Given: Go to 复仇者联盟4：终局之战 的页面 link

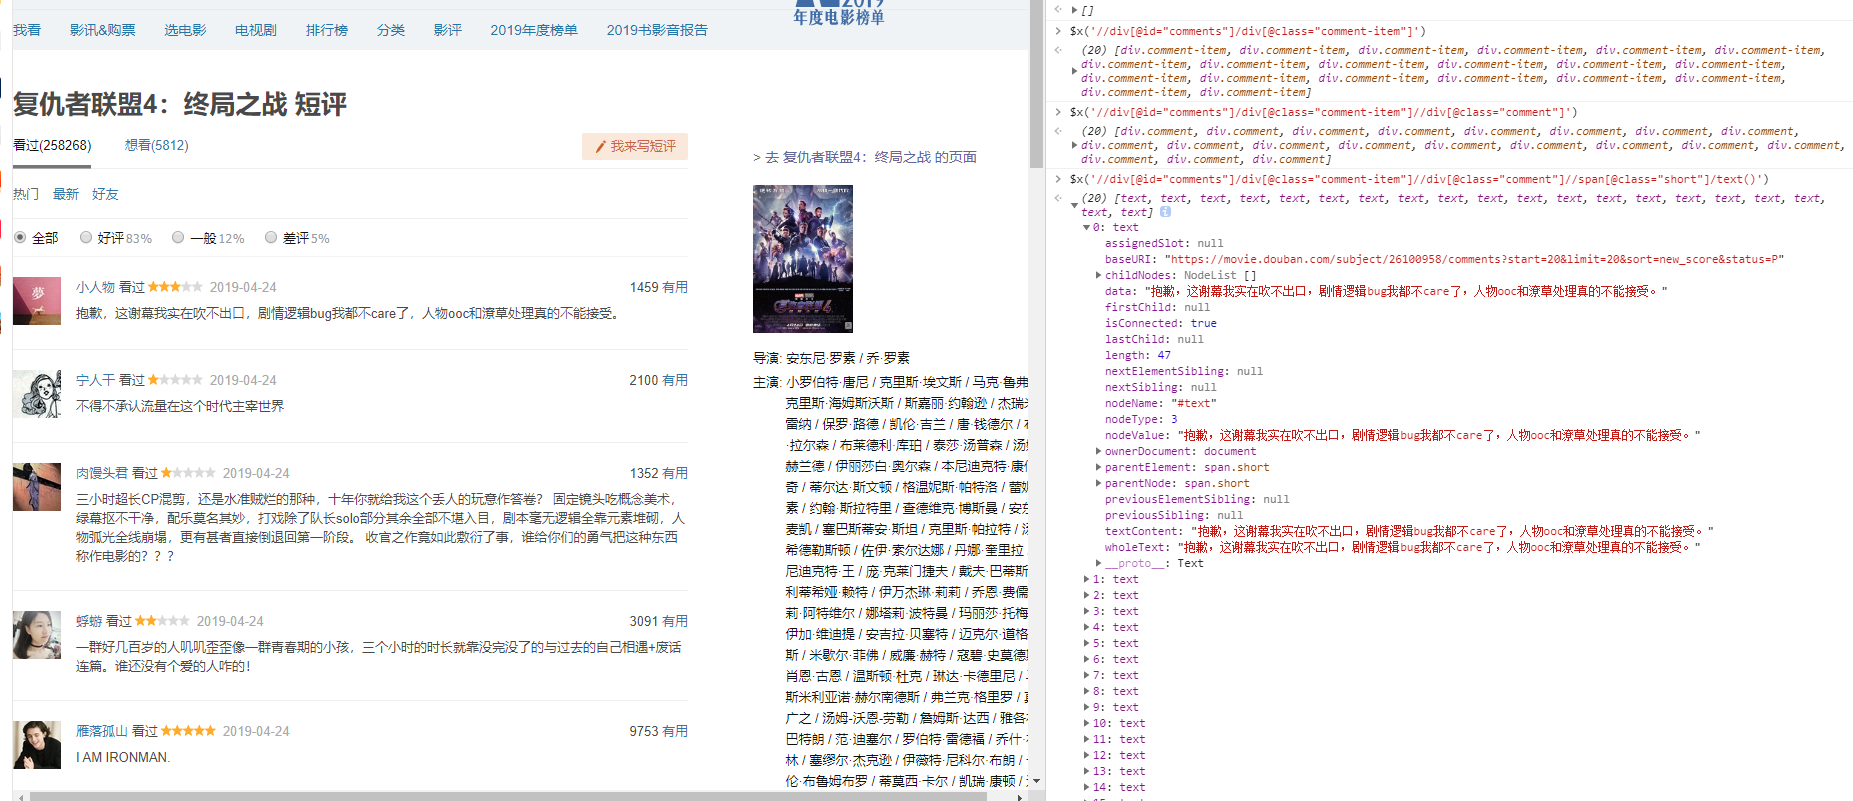Looking at the screenshot, I should (x=865, y=157).
